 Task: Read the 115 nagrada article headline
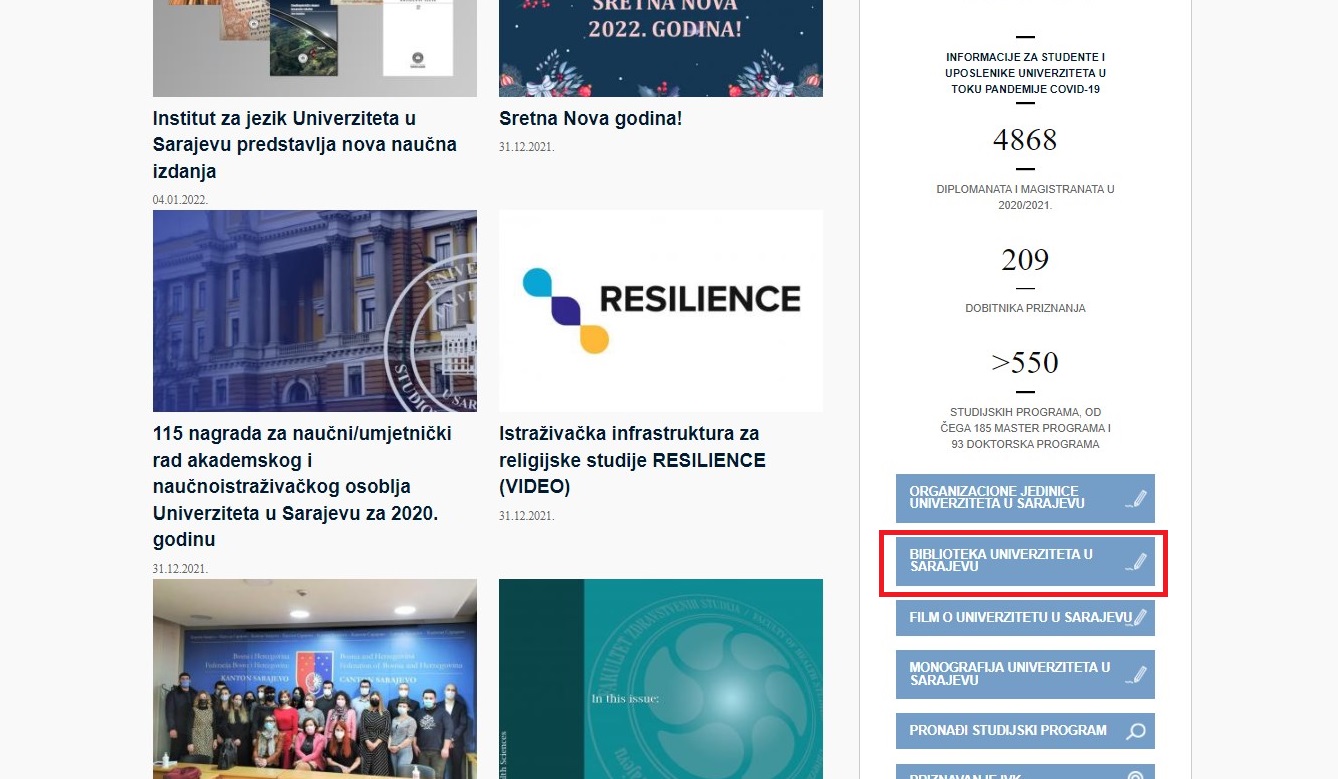tap(304, 486)
